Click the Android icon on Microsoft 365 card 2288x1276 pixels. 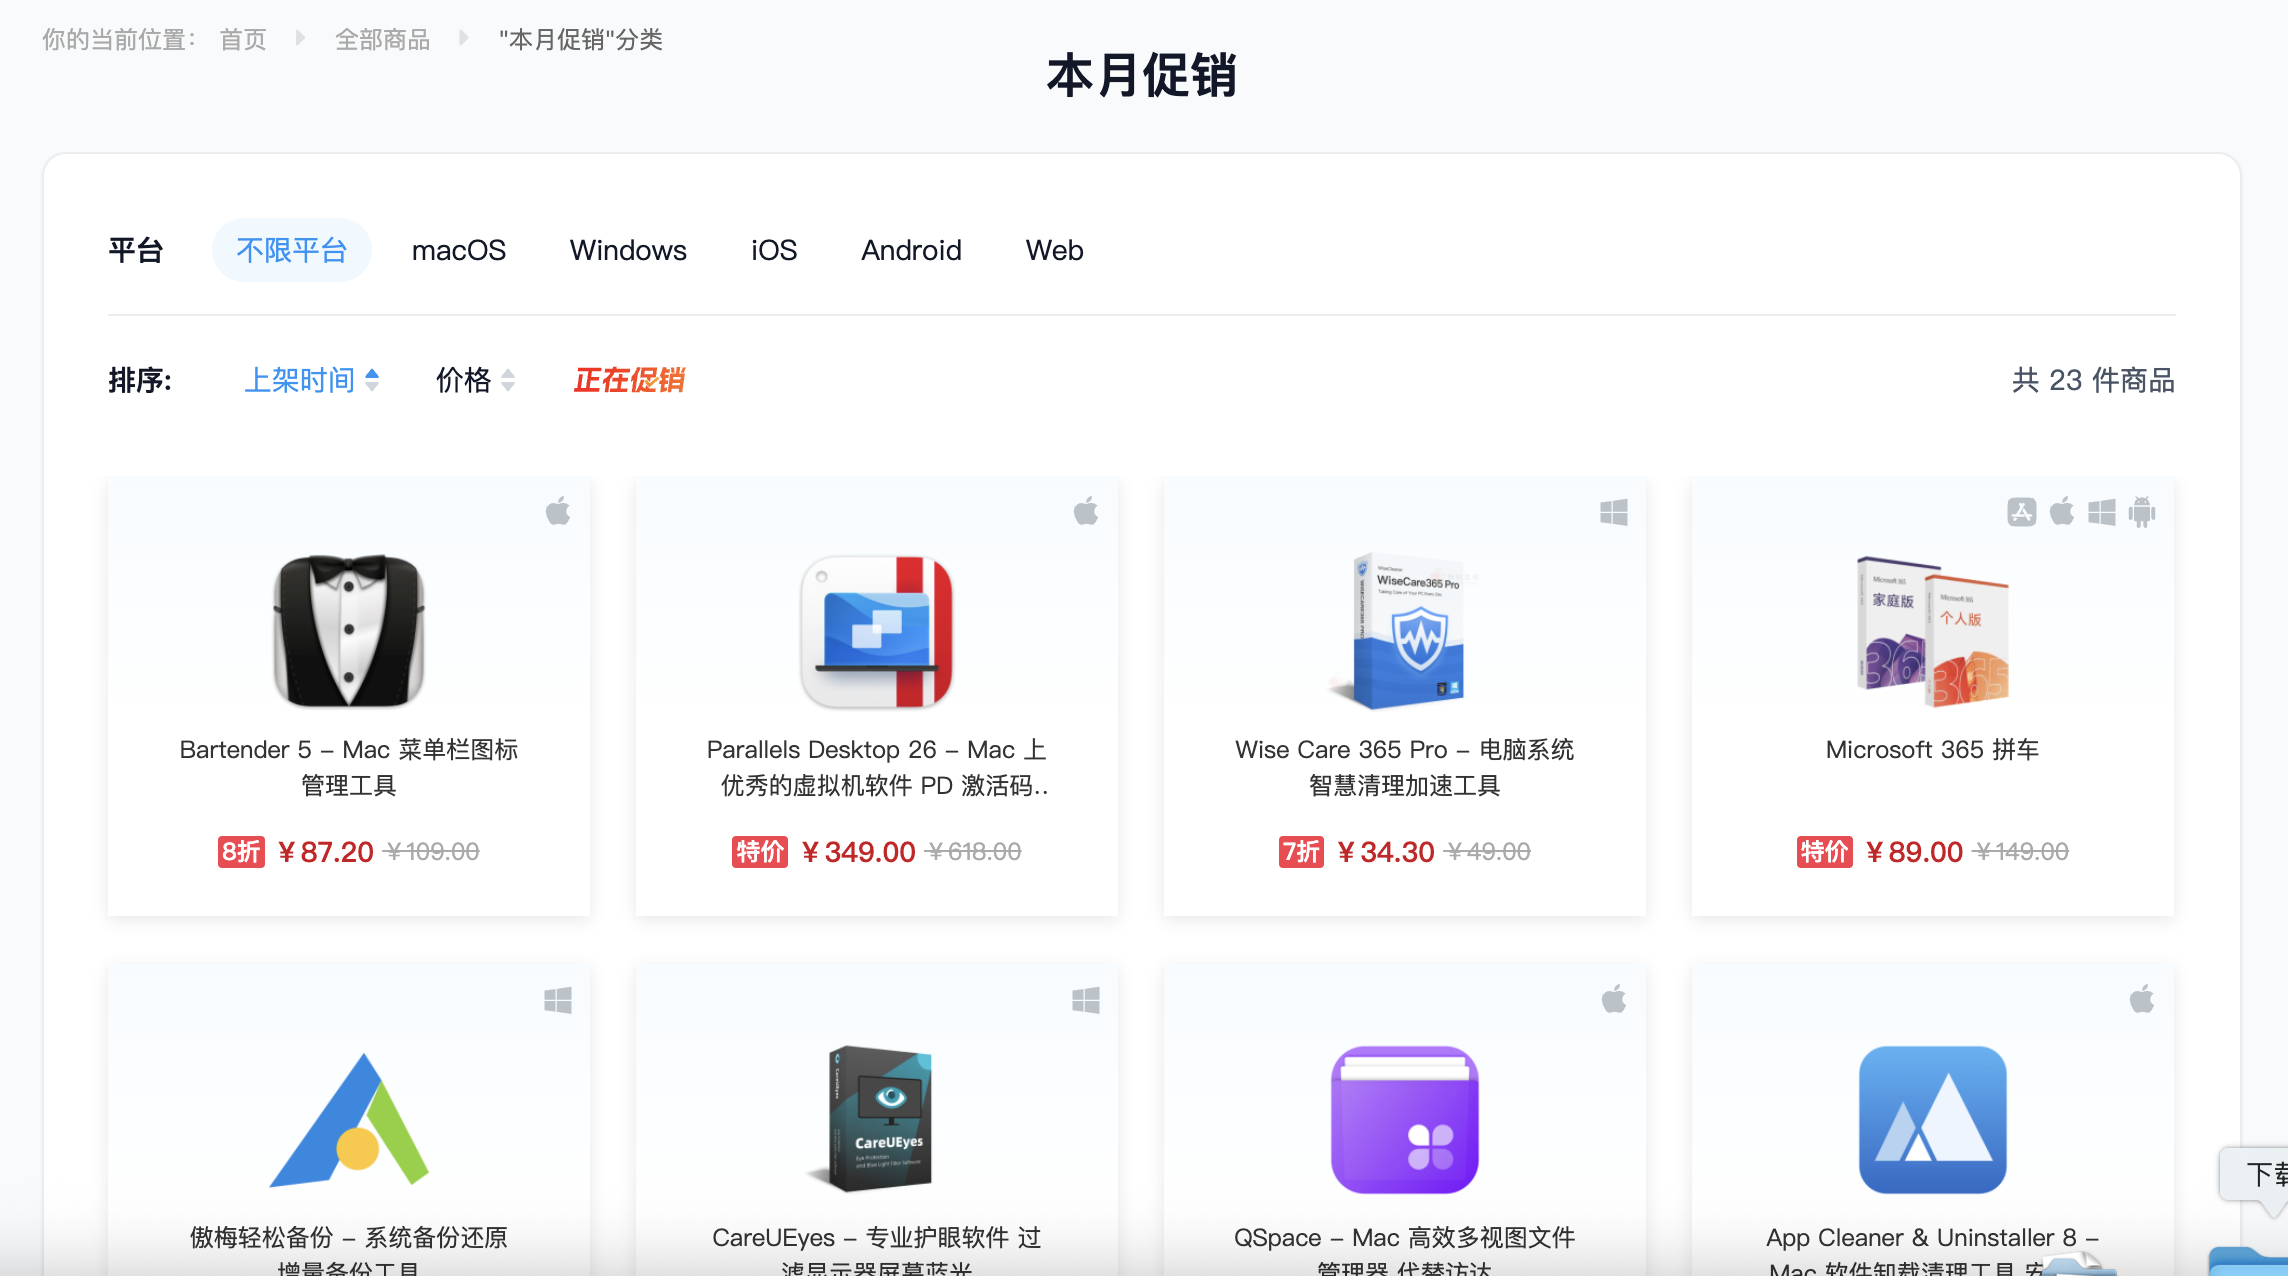coord(2142,512)
